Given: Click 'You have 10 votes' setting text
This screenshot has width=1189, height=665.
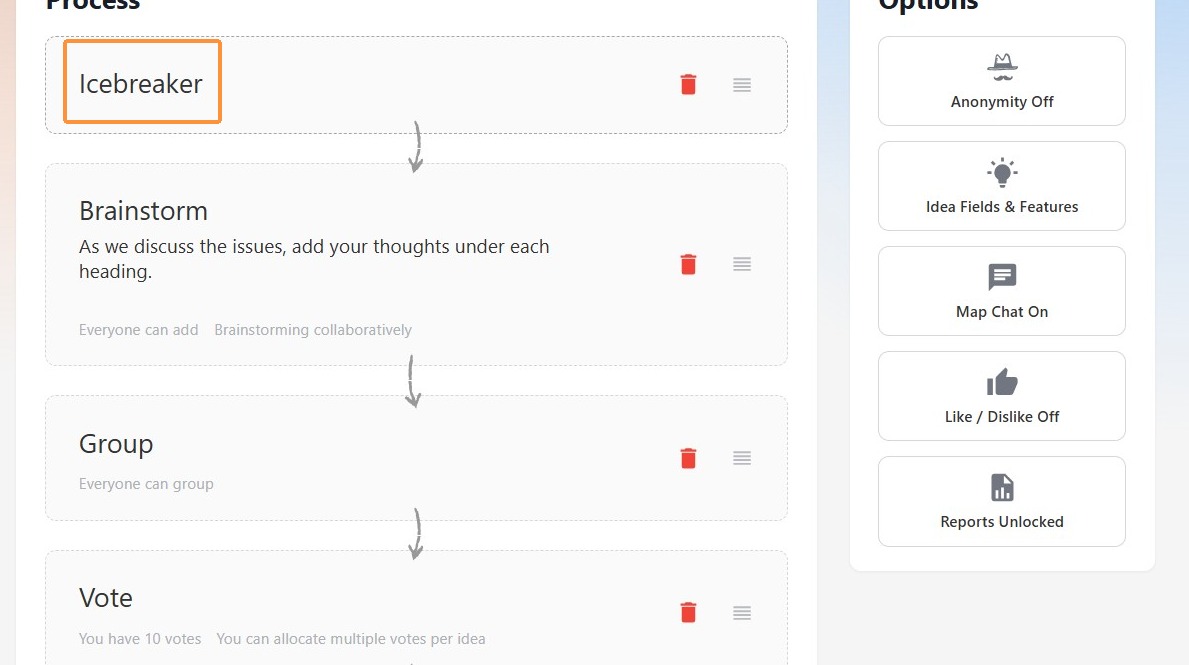Looking at the screenshot, I should tap(140, 638).
